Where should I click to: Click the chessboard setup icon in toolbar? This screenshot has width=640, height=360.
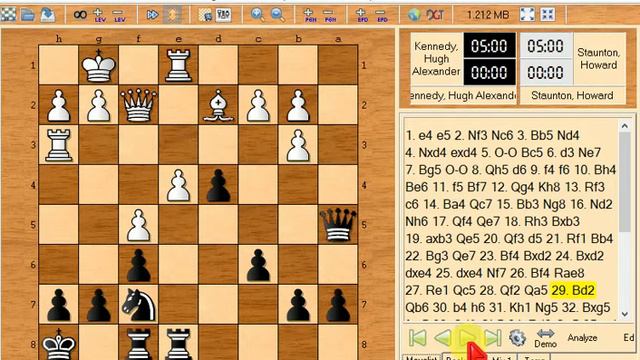click(x=8, y=15)
